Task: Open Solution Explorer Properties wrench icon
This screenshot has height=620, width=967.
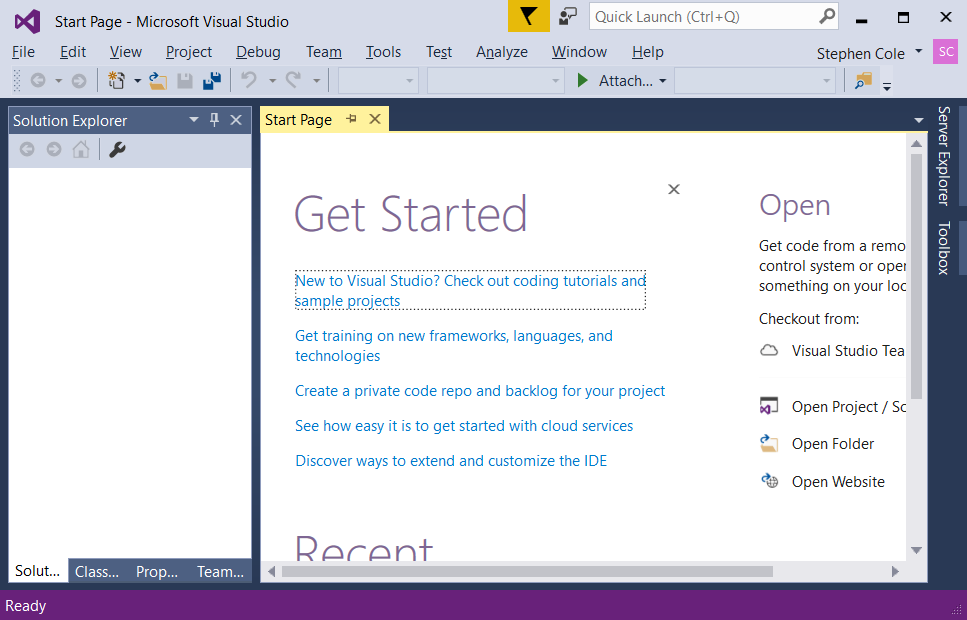Action: point(117,150)
